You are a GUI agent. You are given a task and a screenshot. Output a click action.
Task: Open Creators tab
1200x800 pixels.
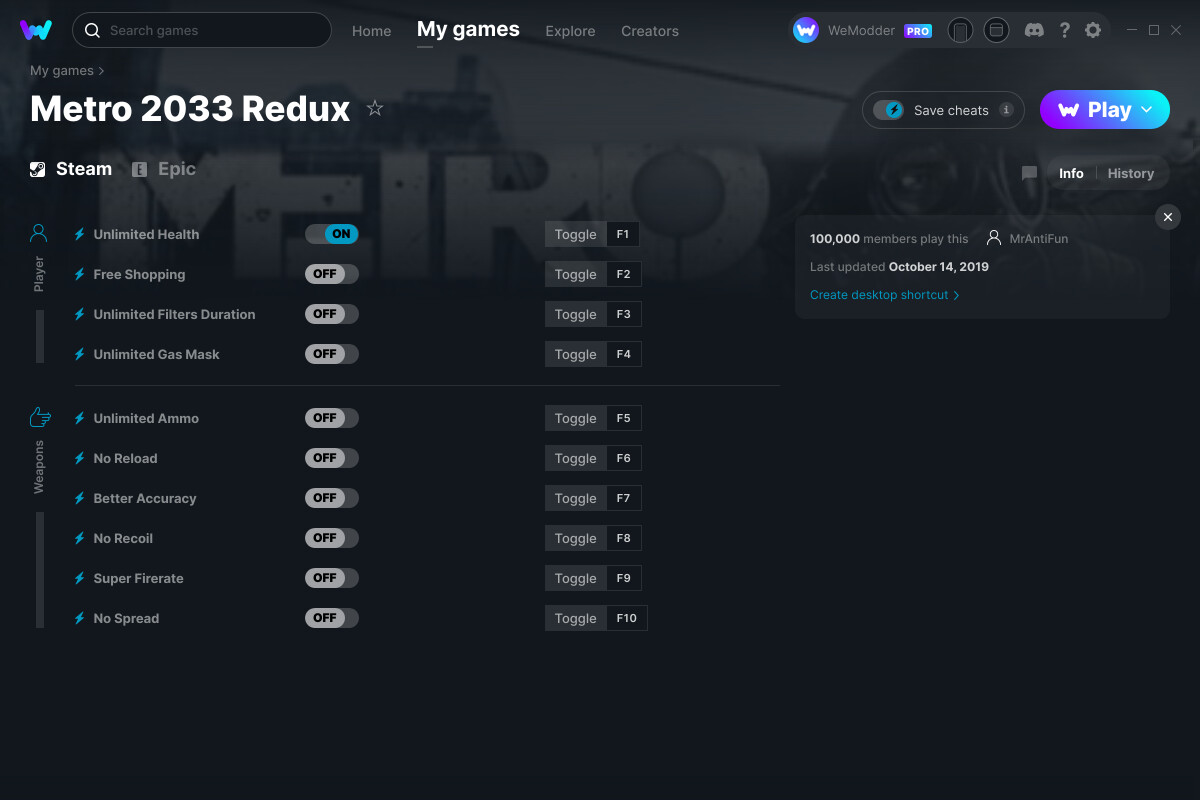pos(650,31)
